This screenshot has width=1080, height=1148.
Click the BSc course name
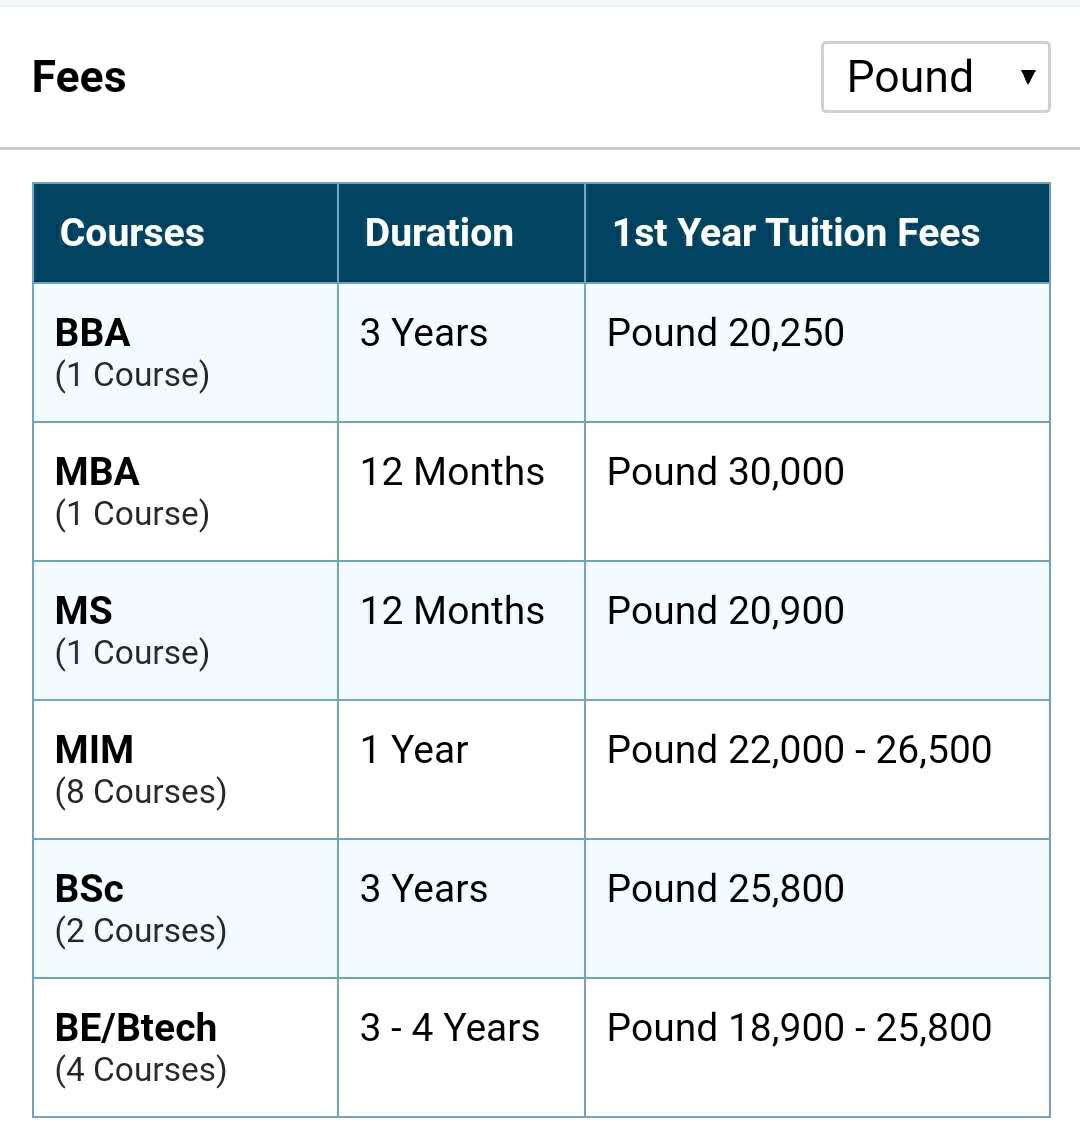90,889
